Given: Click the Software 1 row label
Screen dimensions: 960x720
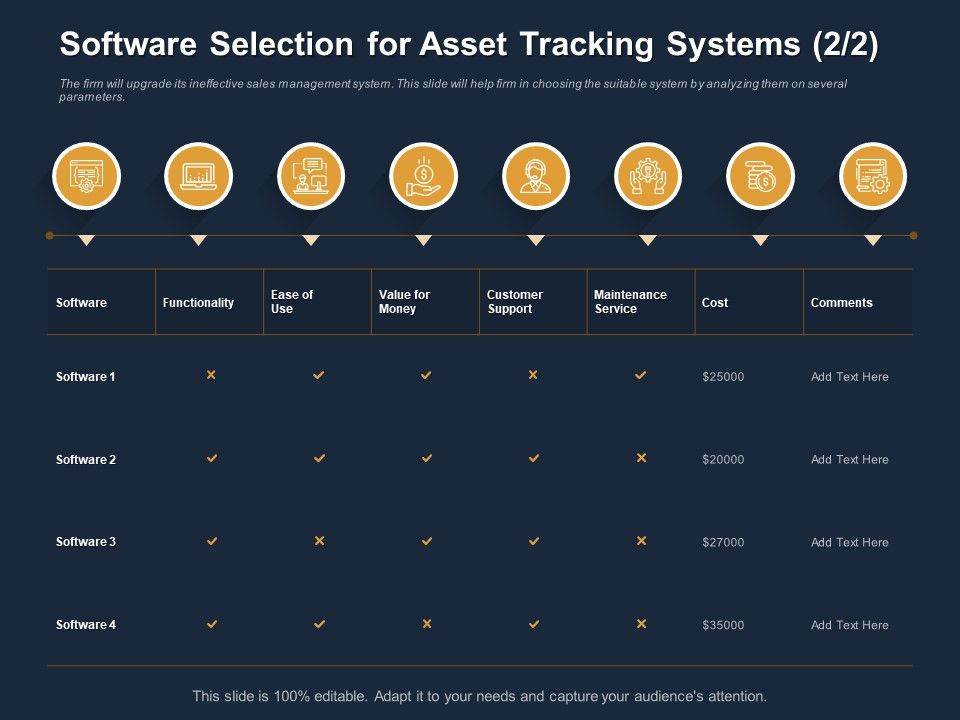Looking at the screenshot, I should point(86,377).
